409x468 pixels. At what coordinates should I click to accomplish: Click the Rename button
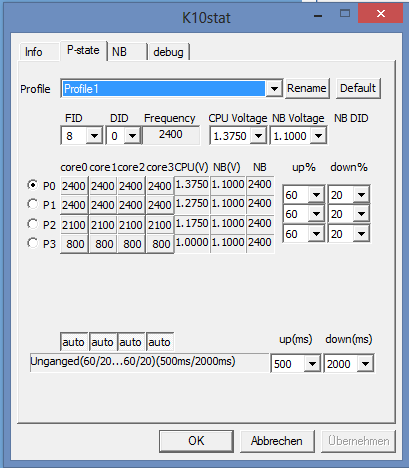[307, 88]
